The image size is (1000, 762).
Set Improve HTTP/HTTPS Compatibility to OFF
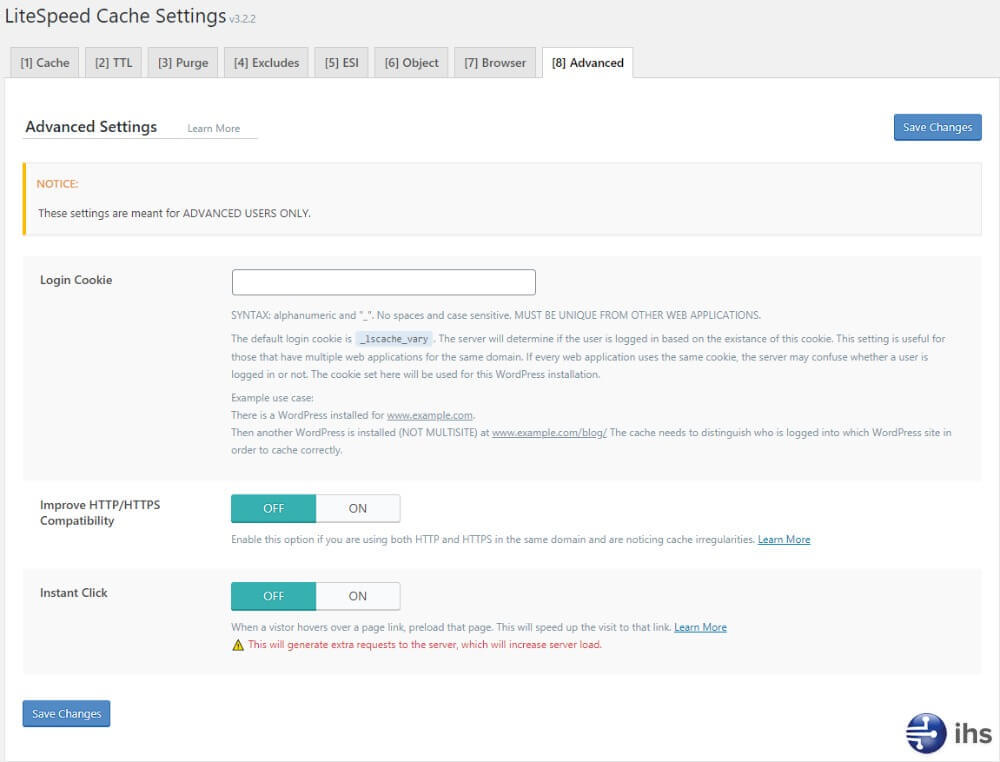point(274,508)
